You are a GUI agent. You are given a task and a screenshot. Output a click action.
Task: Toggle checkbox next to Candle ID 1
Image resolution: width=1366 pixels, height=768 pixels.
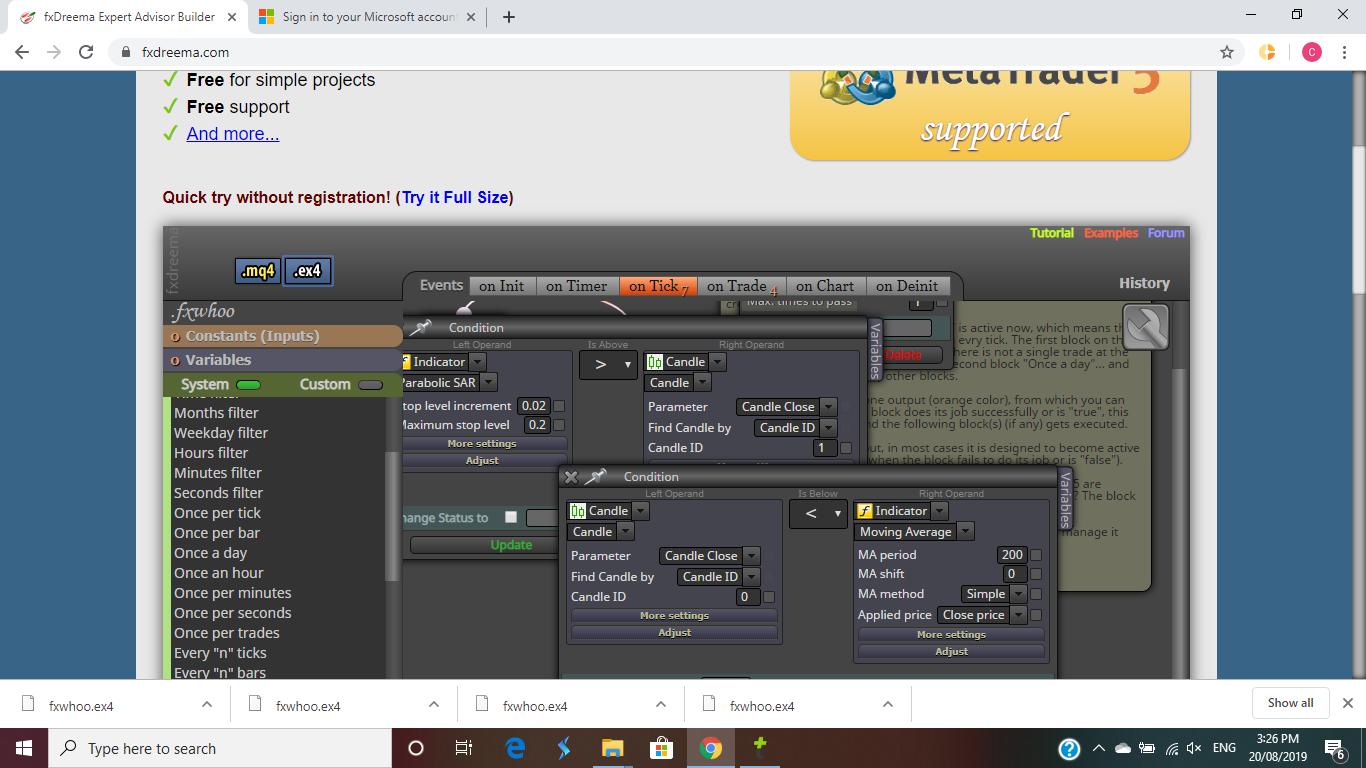click(x=846, y=448)
